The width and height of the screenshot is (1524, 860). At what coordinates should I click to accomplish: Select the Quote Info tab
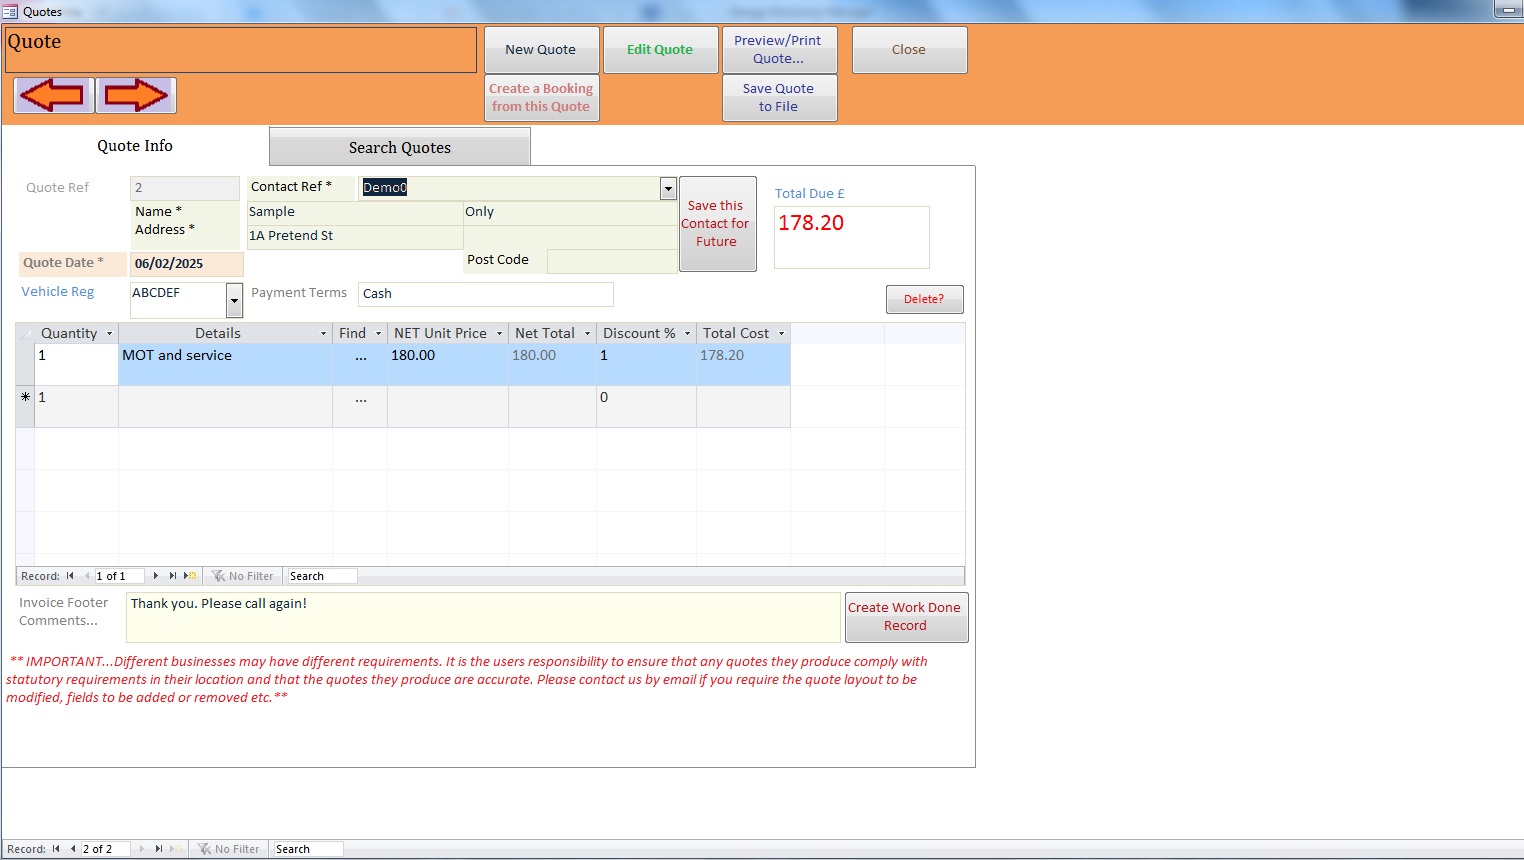135,146
